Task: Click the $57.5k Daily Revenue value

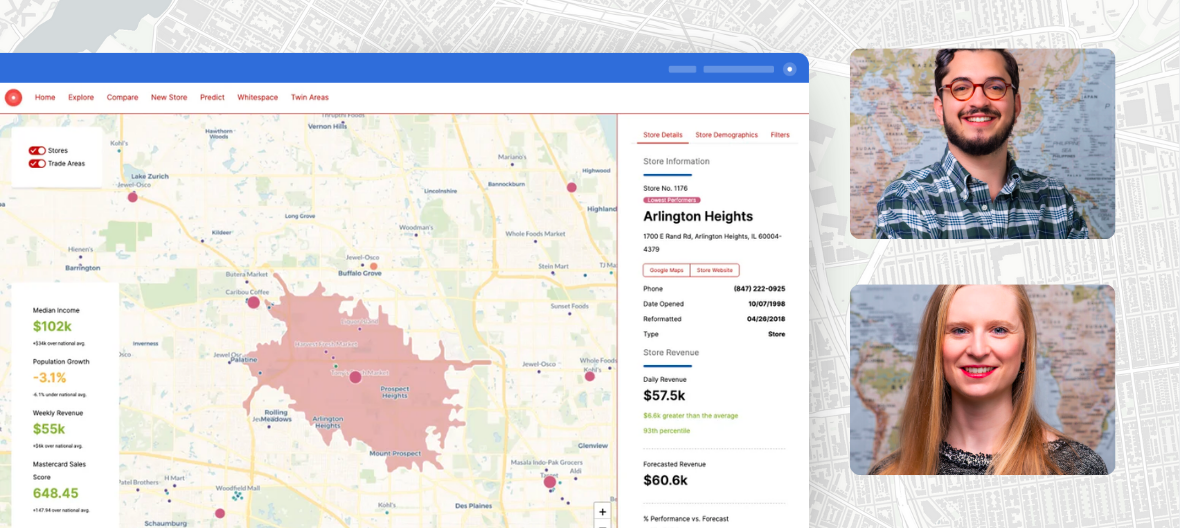Action: pyautogui.click(x=665, y=396)
